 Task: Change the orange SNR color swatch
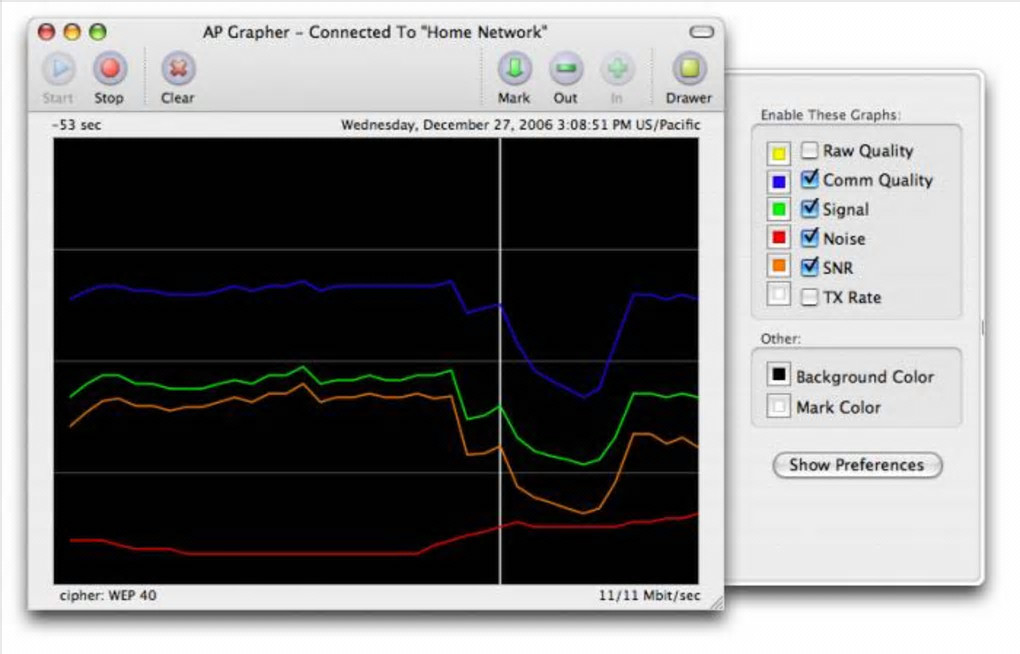[779, 266]
